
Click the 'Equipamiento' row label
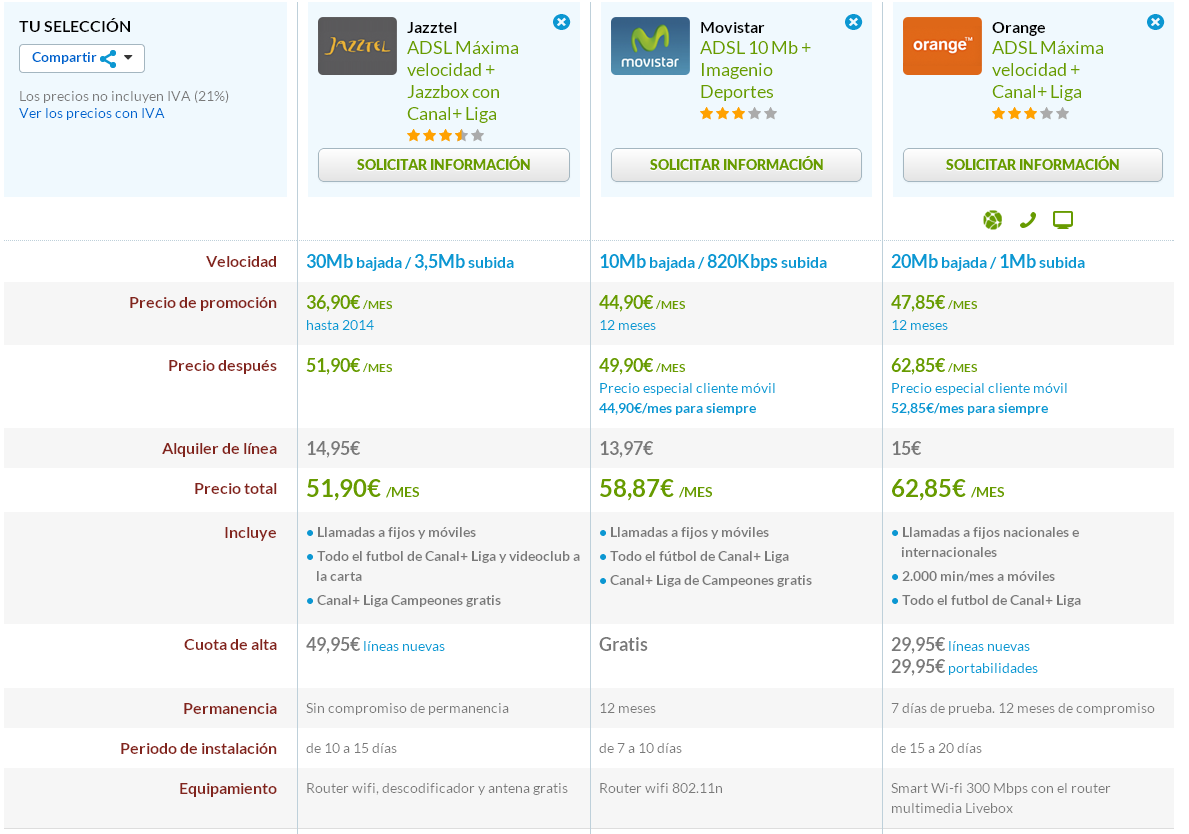click(x=227, y=789)
